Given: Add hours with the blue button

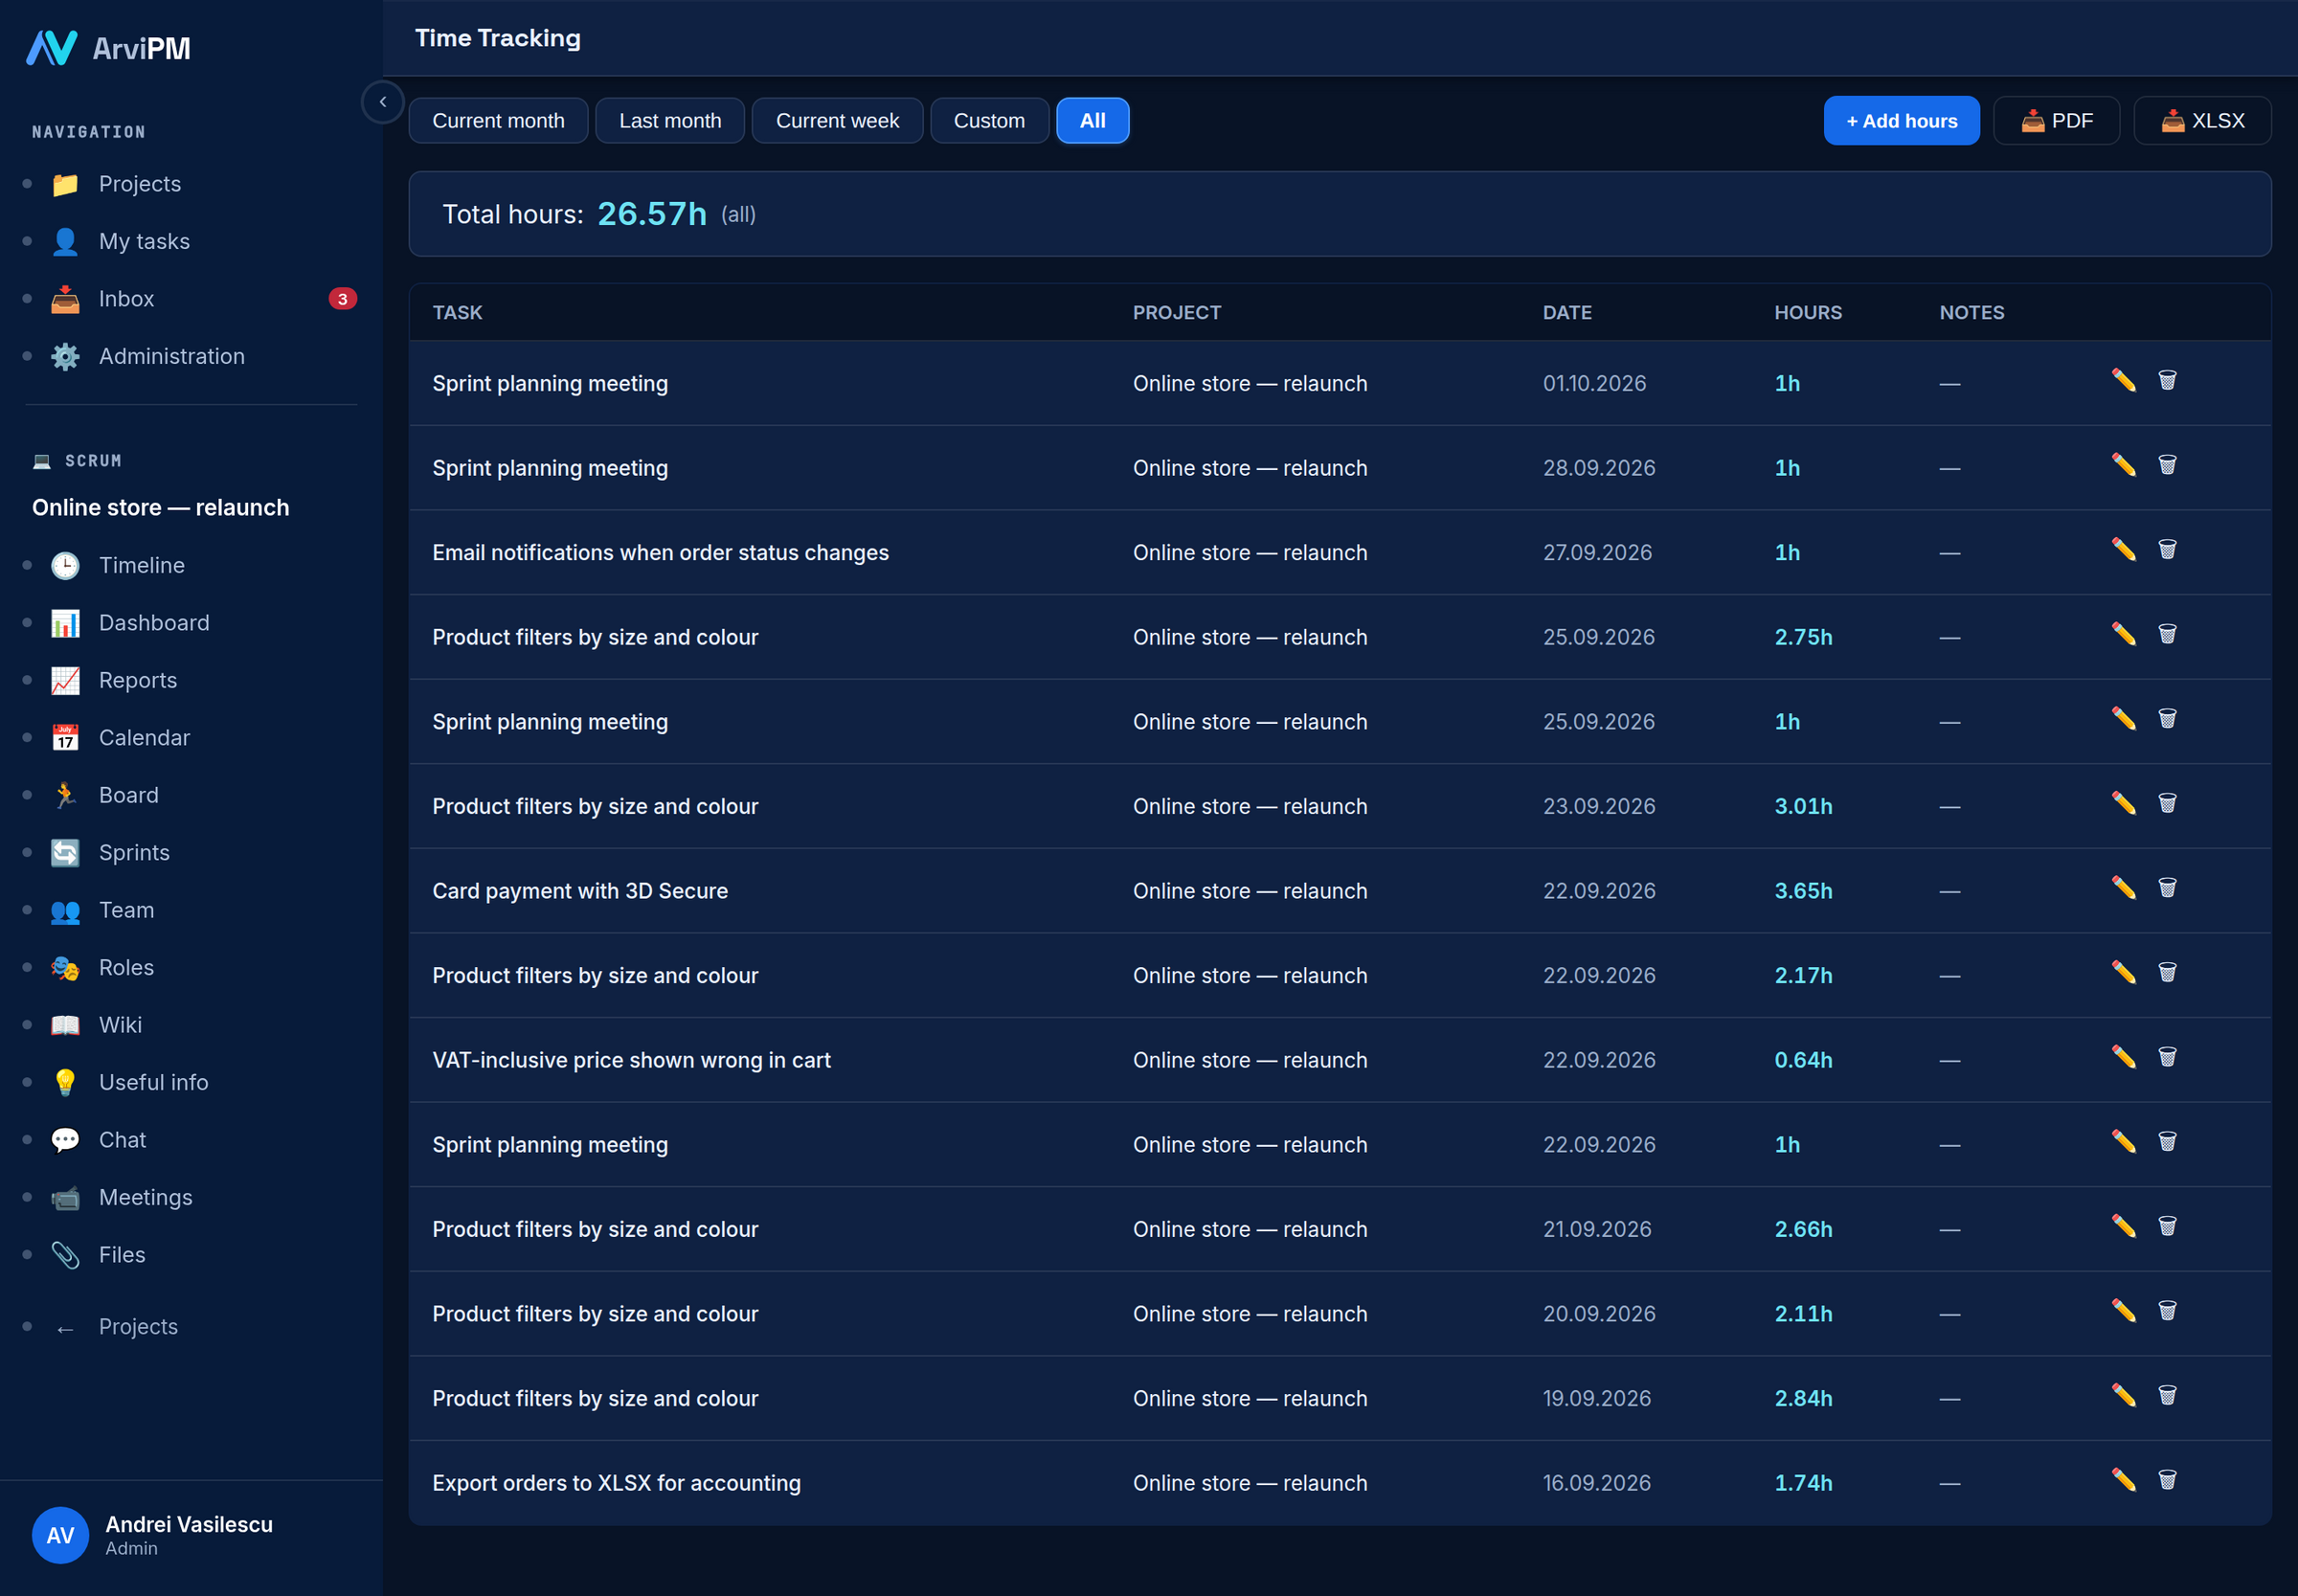Looking at the screenshot, I should [x=1901, y=121].
